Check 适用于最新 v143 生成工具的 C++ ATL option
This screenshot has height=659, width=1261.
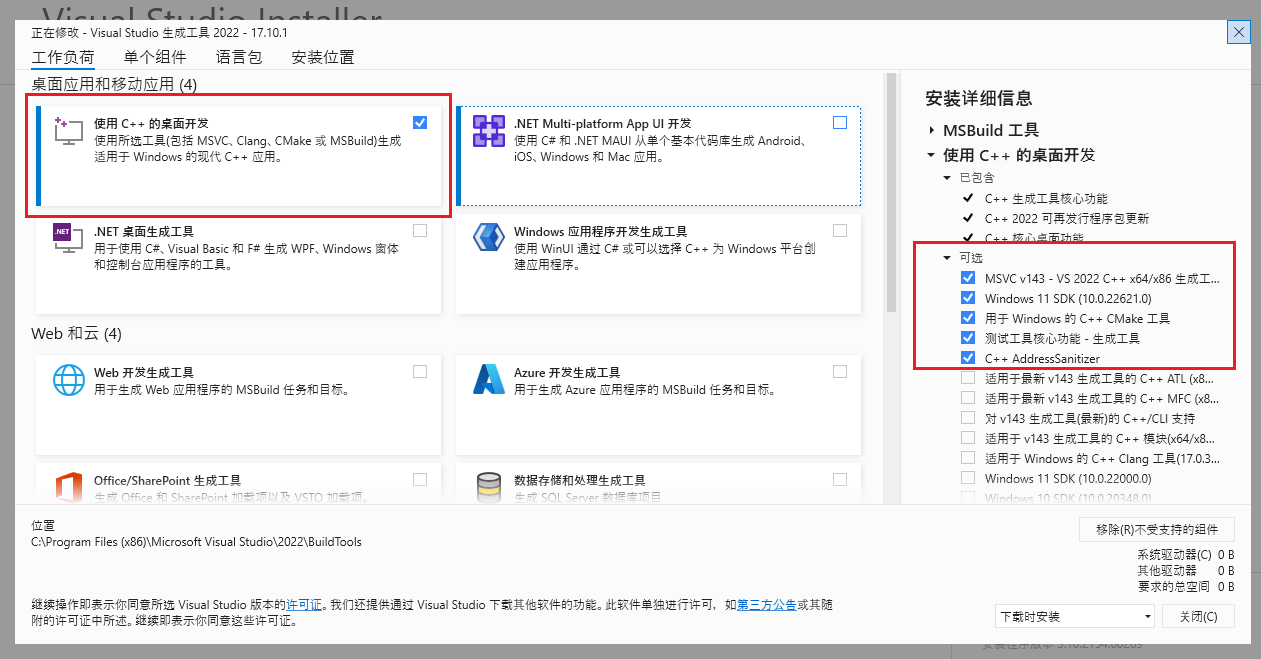pyautogui.click(x=968, y=378)
